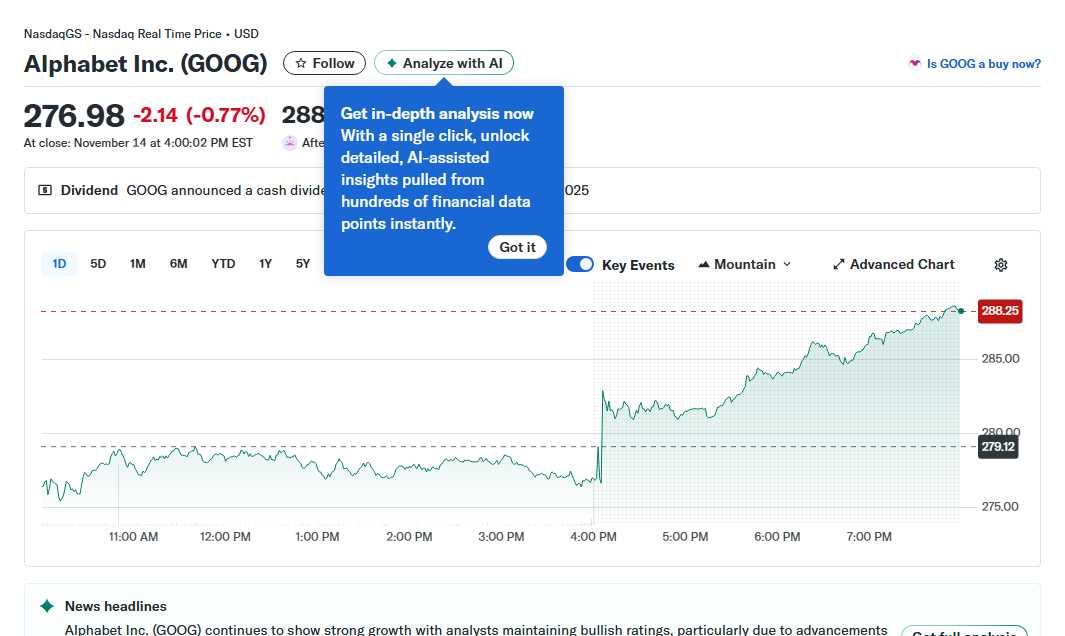Dismiss tooltip with Got it button
1065x636 pixels.
[x=517, y=247]
